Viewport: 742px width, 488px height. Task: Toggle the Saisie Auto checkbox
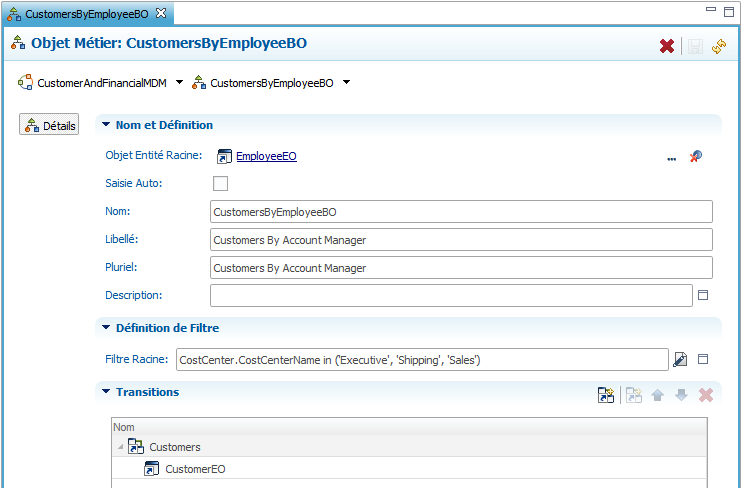(x=221, y=183)
